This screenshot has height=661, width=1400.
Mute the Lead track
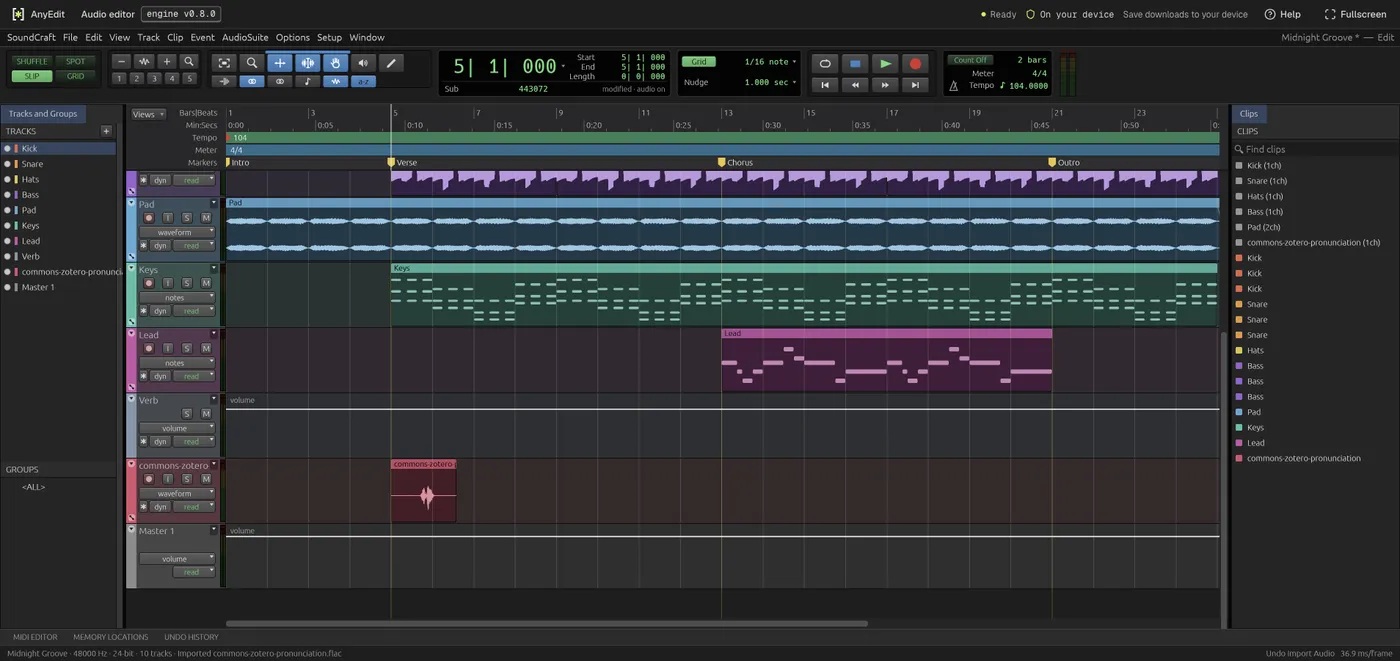[206, 348]
